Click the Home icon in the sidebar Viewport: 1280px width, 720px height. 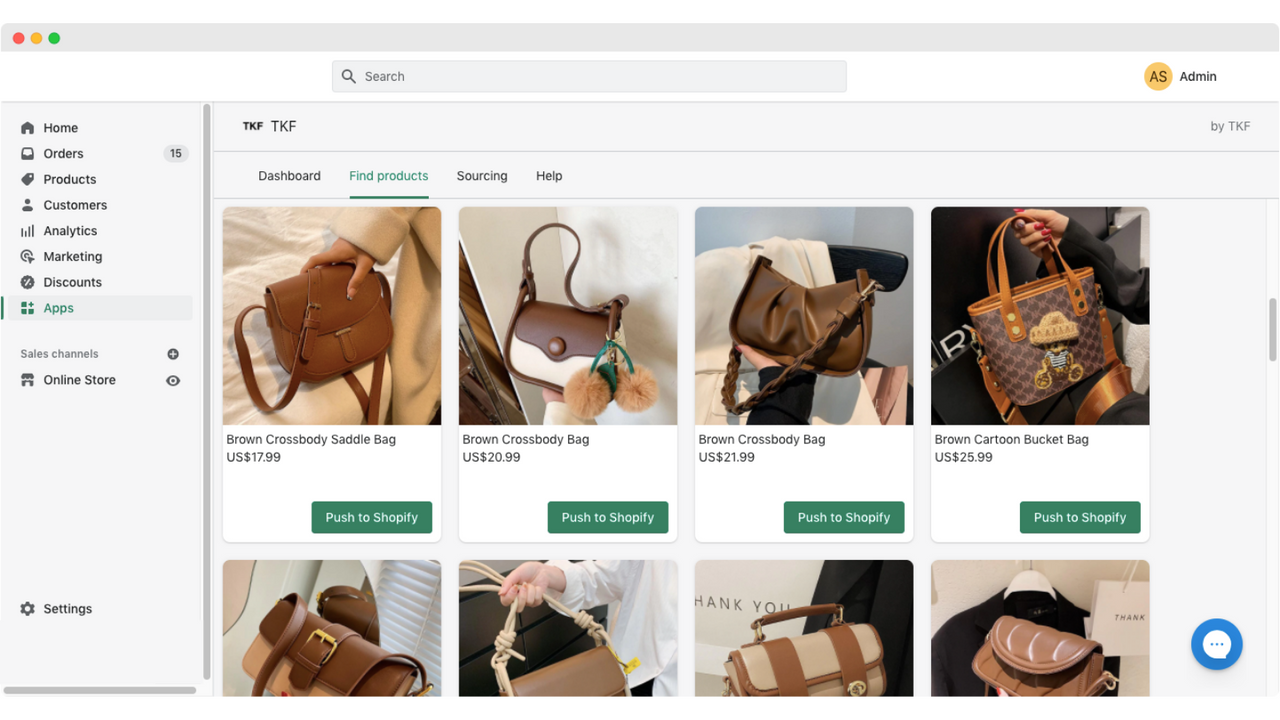click(x=27, y=128)
